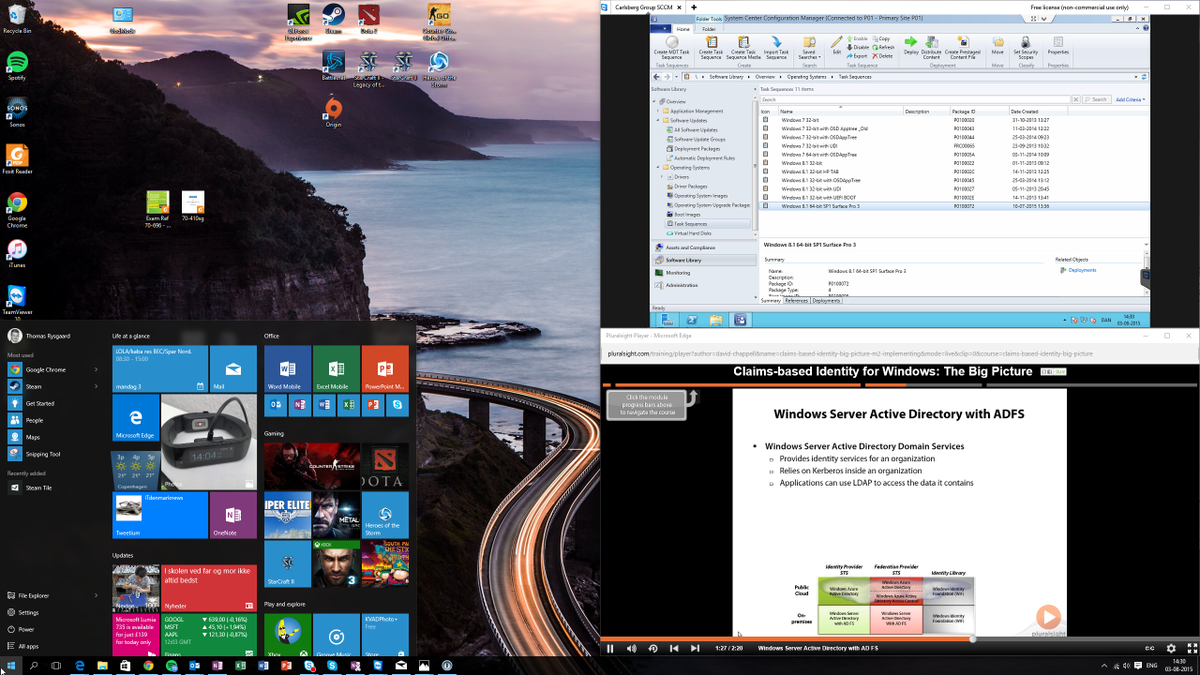
Task: Skip to previous clip in Pluralsight player
Action: click(675, 648)
